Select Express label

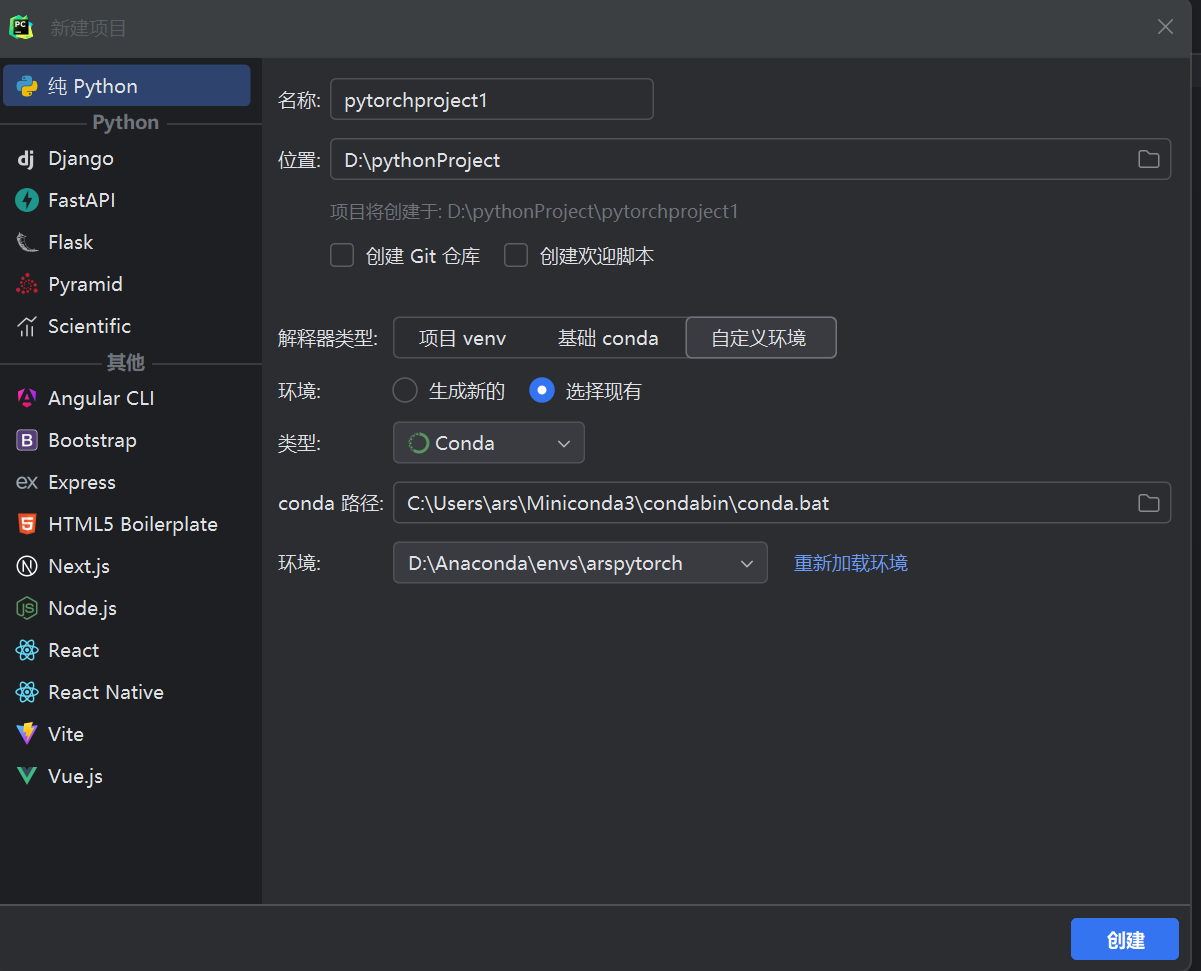click(x=82, y=482)
